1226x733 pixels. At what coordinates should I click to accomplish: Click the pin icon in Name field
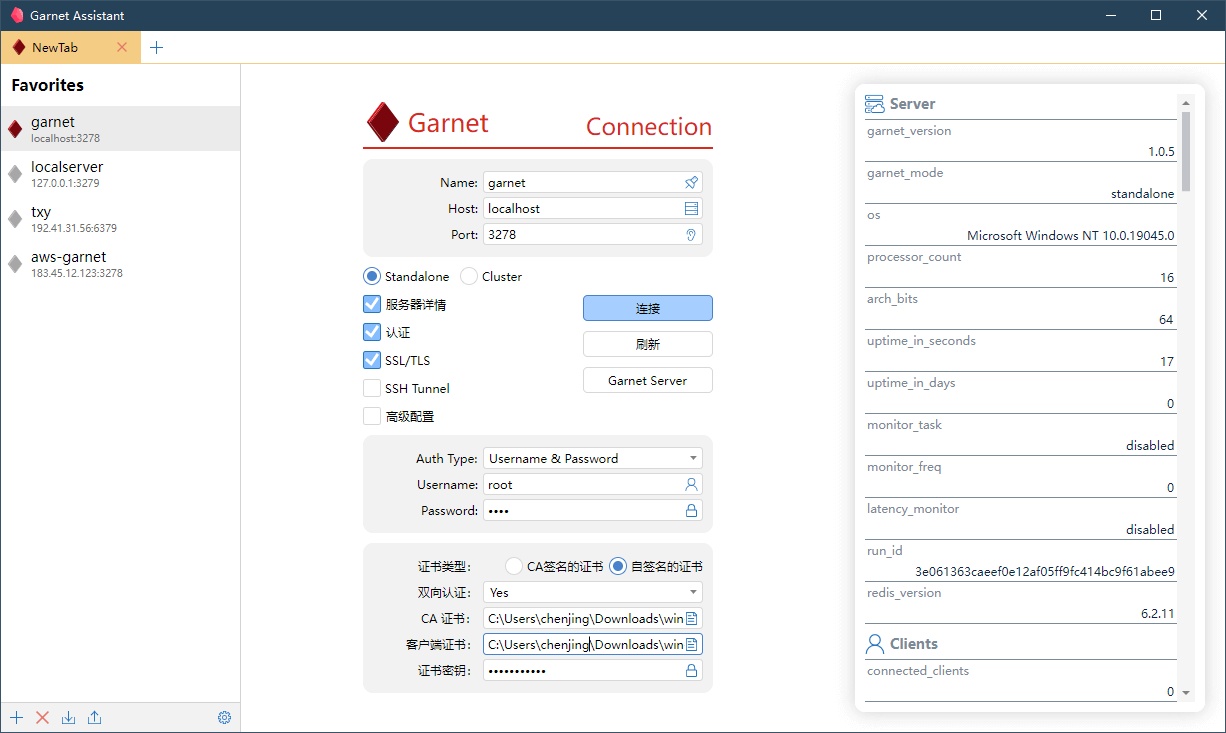pyautogui.click(x=691, y=183)
